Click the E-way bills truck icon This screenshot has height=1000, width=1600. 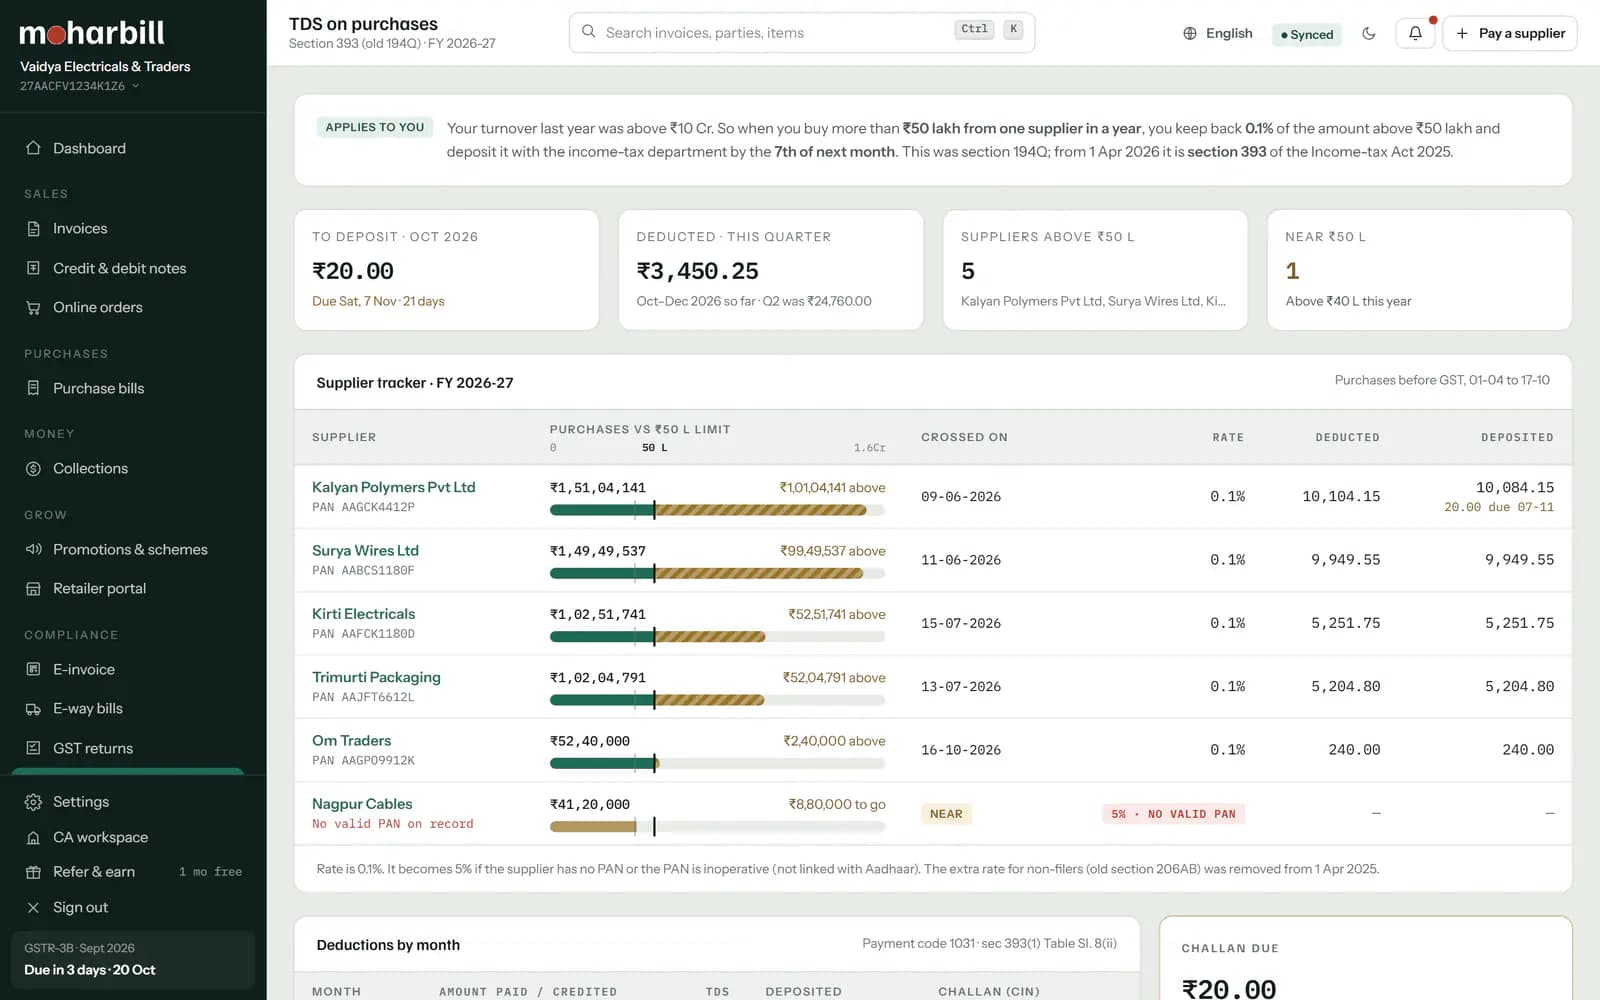33,708
